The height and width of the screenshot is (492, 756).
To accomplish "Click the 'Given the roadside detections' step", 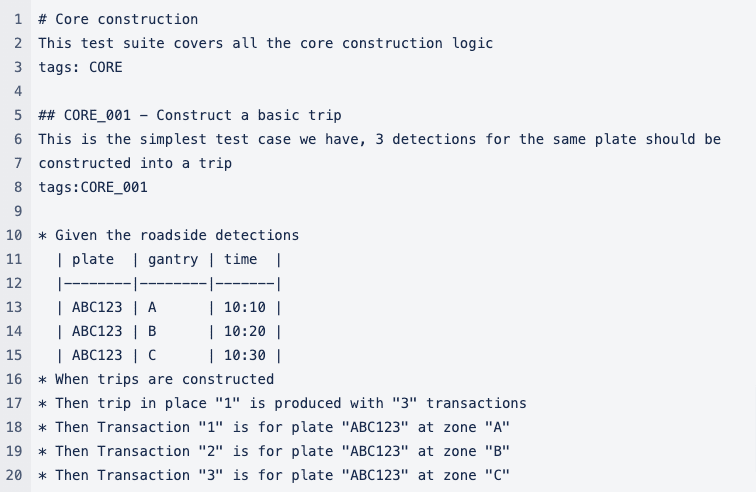I will pos(176,235).
